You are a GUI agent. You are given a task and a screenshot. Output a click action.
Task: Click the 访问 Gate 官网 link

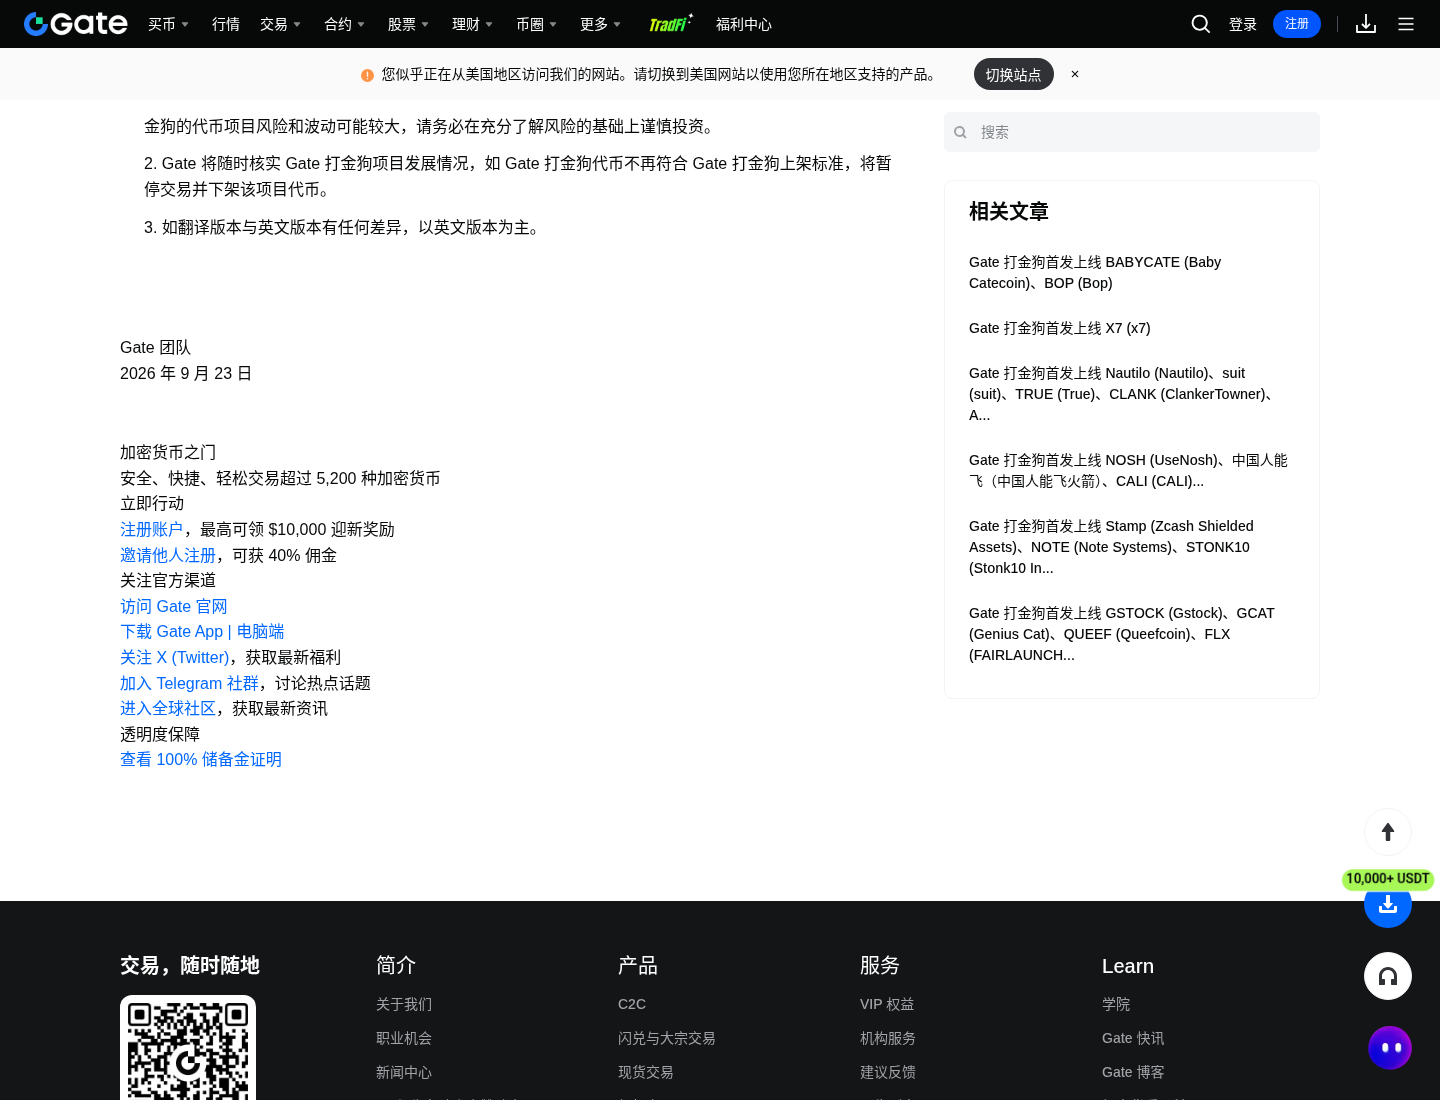174,606
